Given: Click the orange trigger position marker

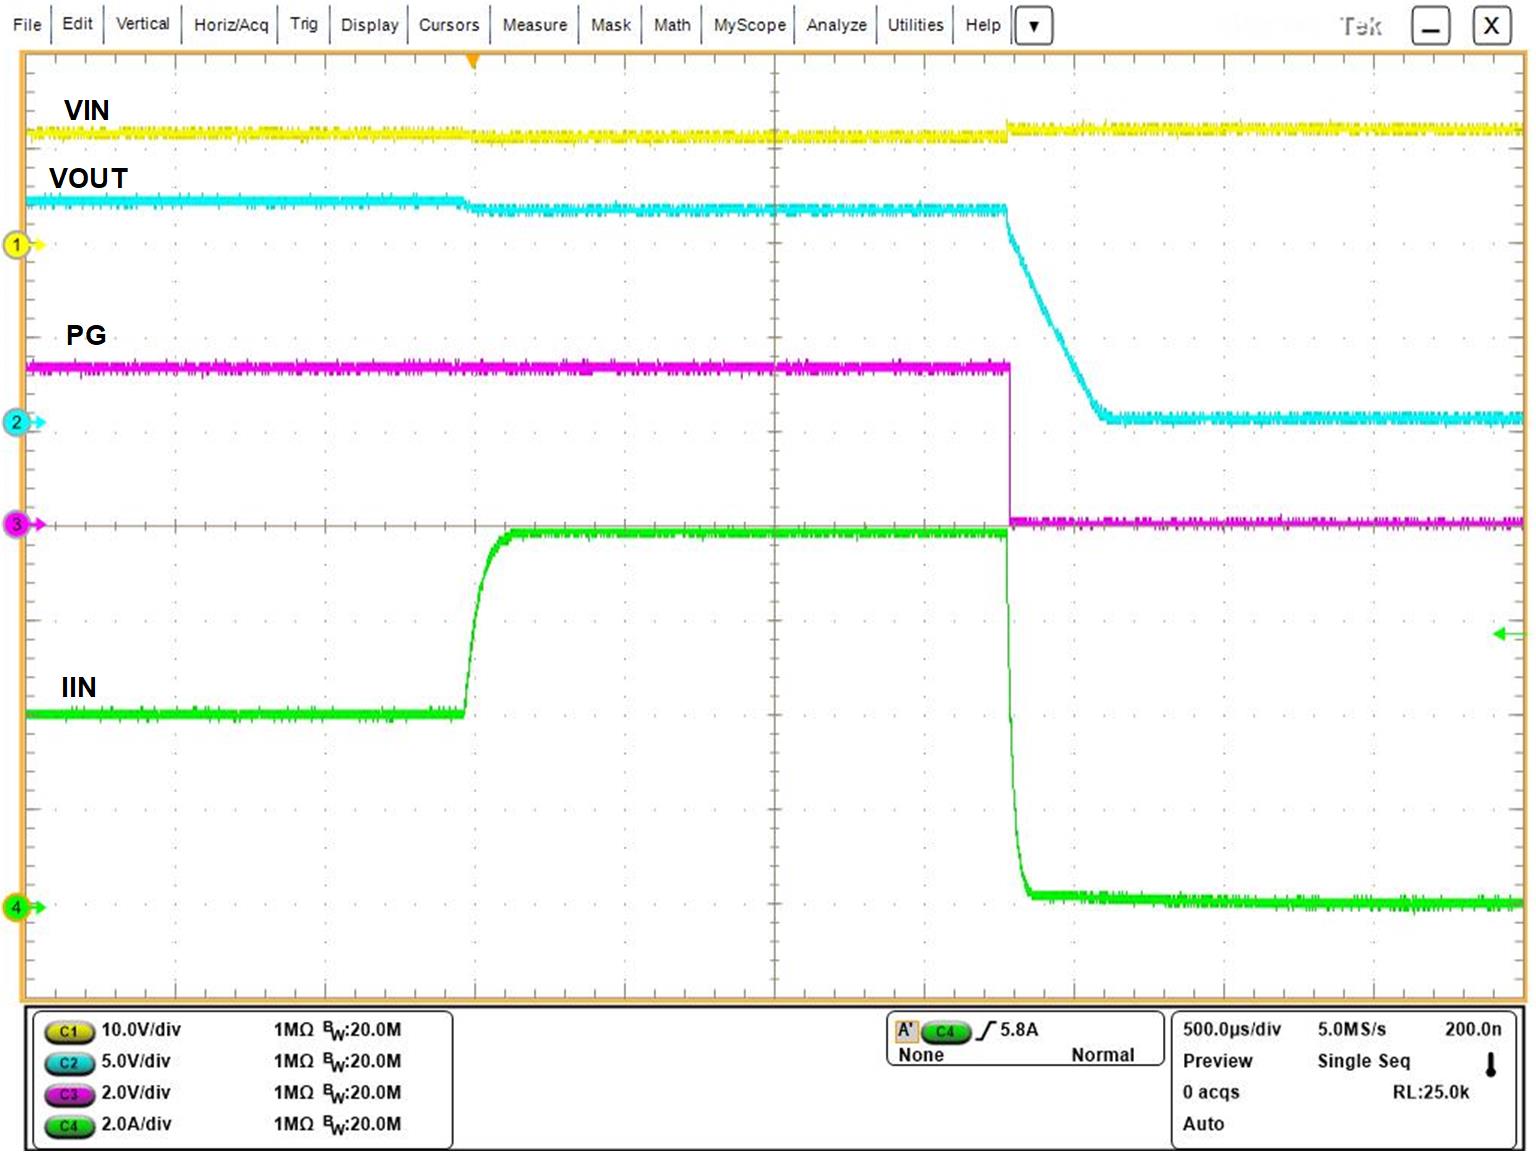Looking at the screenshot, I should (473, 62).
